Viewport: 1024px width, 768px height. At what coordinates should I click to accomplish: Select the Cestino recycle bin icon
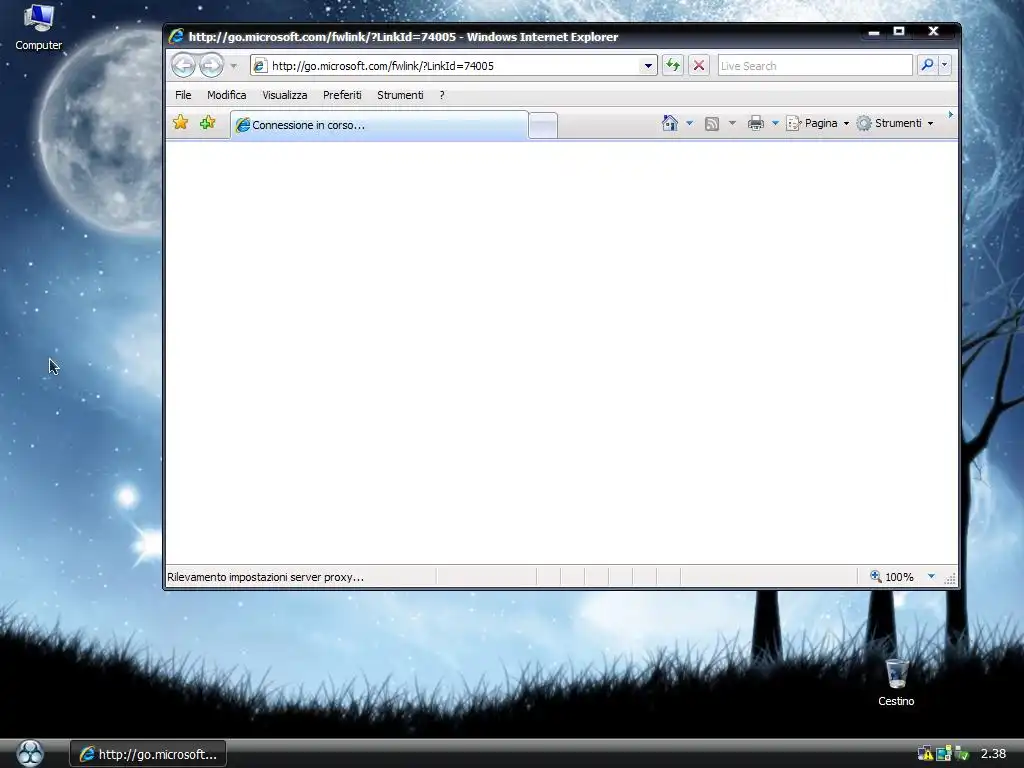coord(896,682)
